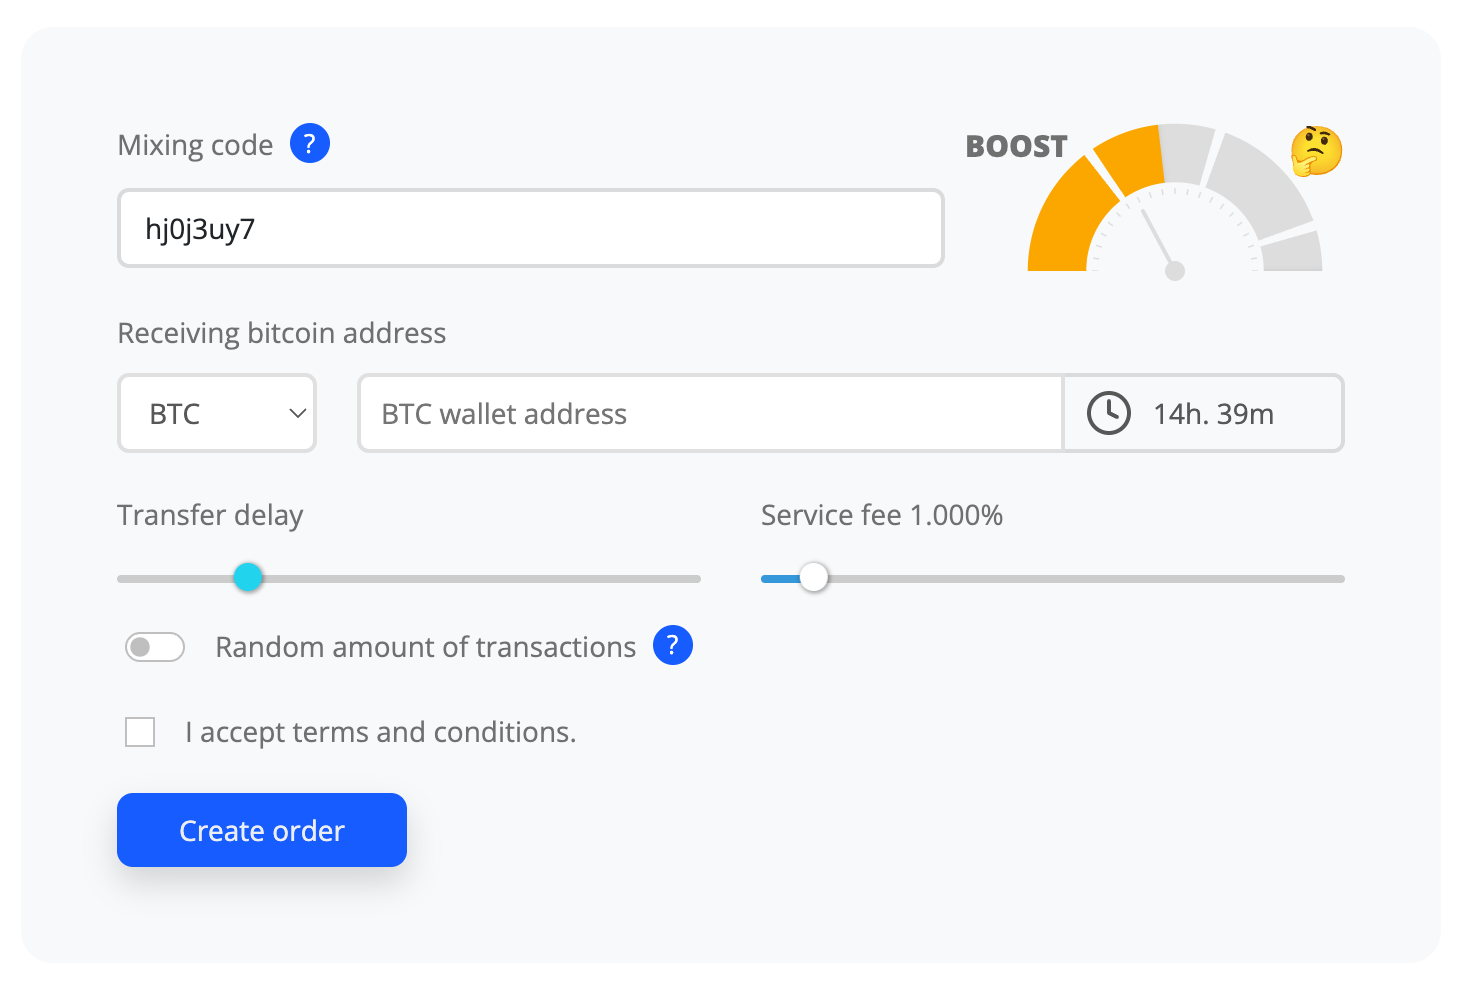Viewport: 1464px width, 988px height.
Task: Click the 14h. 39m timer display
Action: click(x=1213, y=412)
